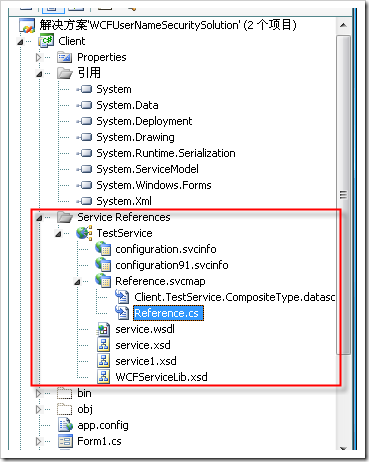The width and height of the screenshot is (369, 462).
Task: Click the reference icon beside System.Runtime.Serialization
Action: [84, 153]
